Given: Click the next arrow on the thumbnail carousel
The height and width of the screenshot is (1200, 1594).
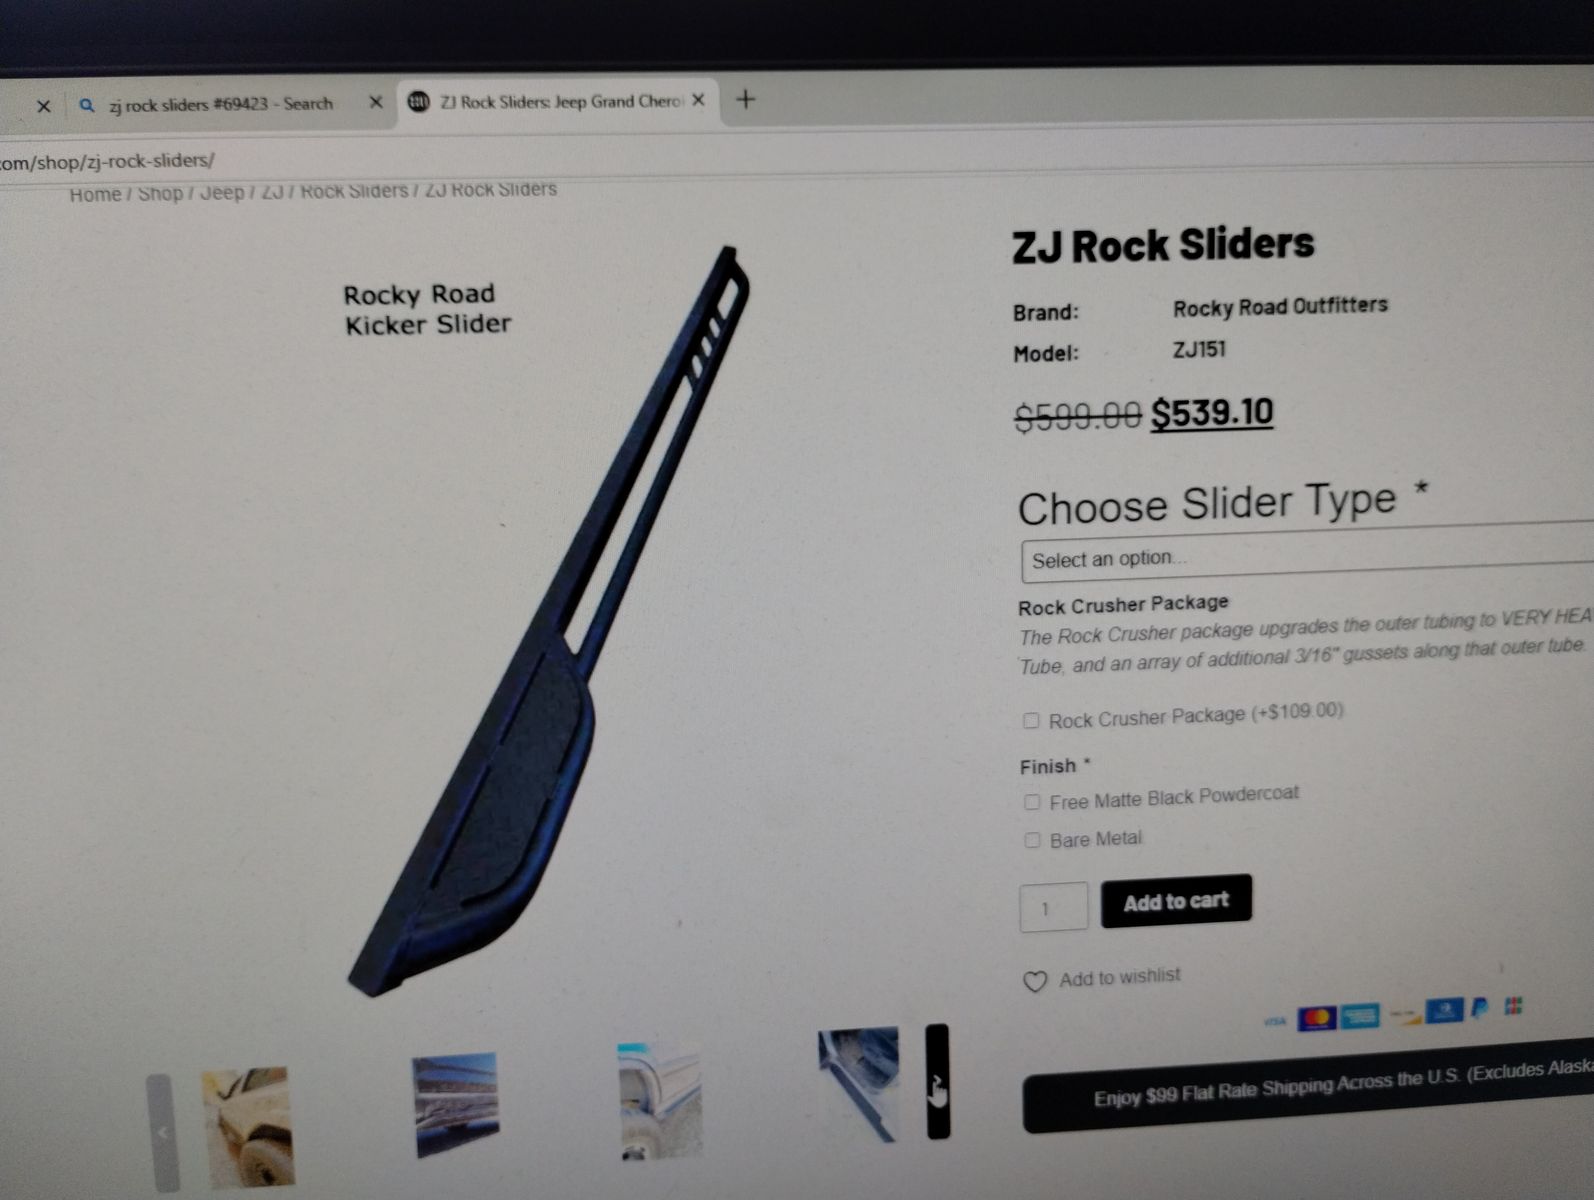Looking at the screenshot, I should [937, 1082].
